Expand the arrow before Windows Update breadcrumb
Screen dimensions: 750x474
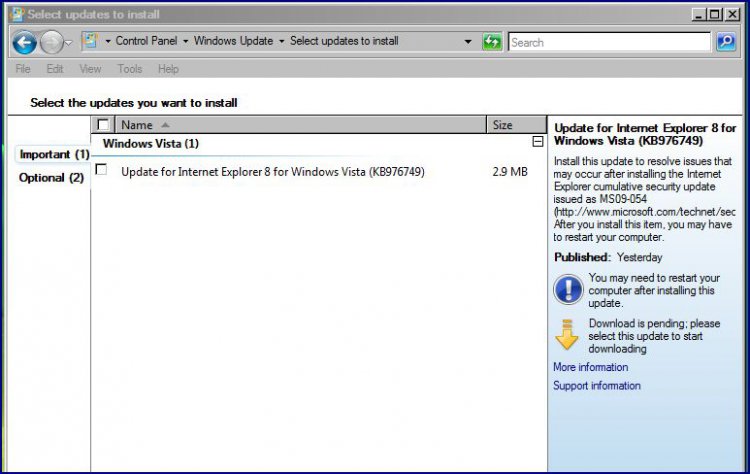tap(186, 42)
